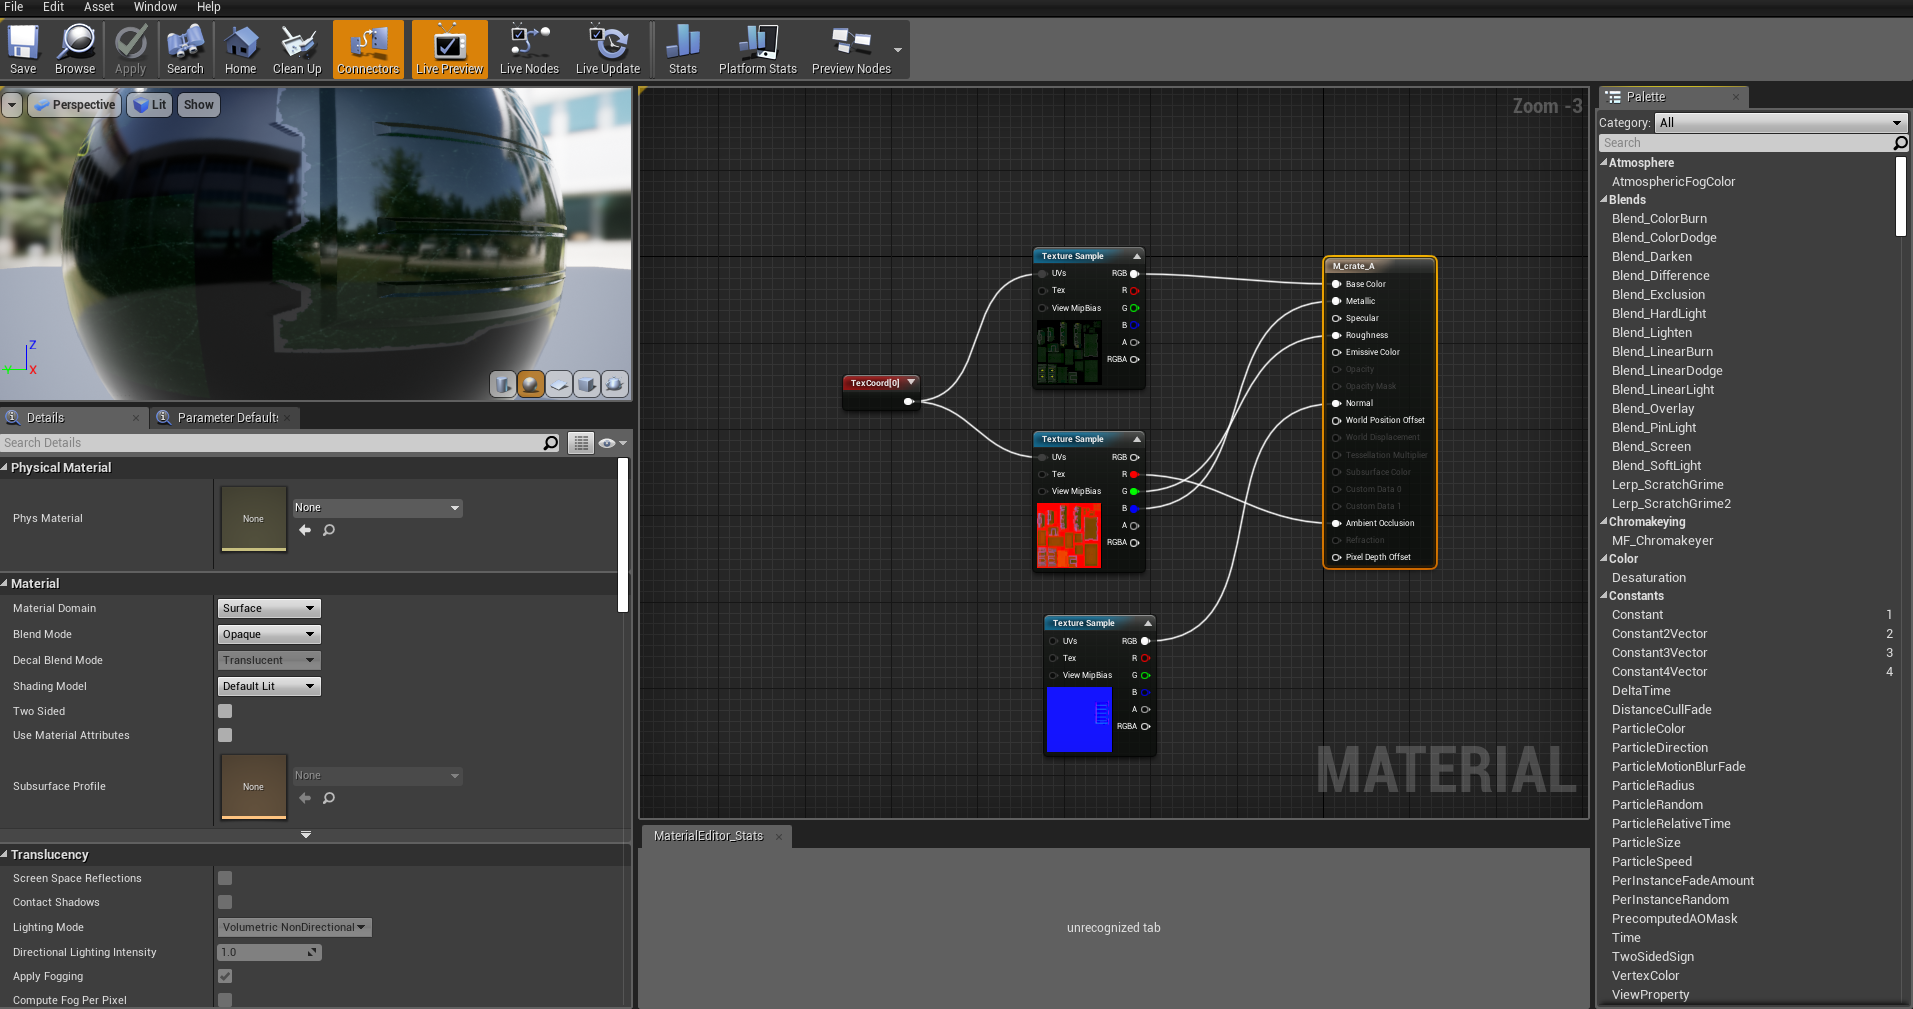Select the Save toolbar icon
The height and width of the screenshot is (1009, 1913).
click(x=22, y=48)
